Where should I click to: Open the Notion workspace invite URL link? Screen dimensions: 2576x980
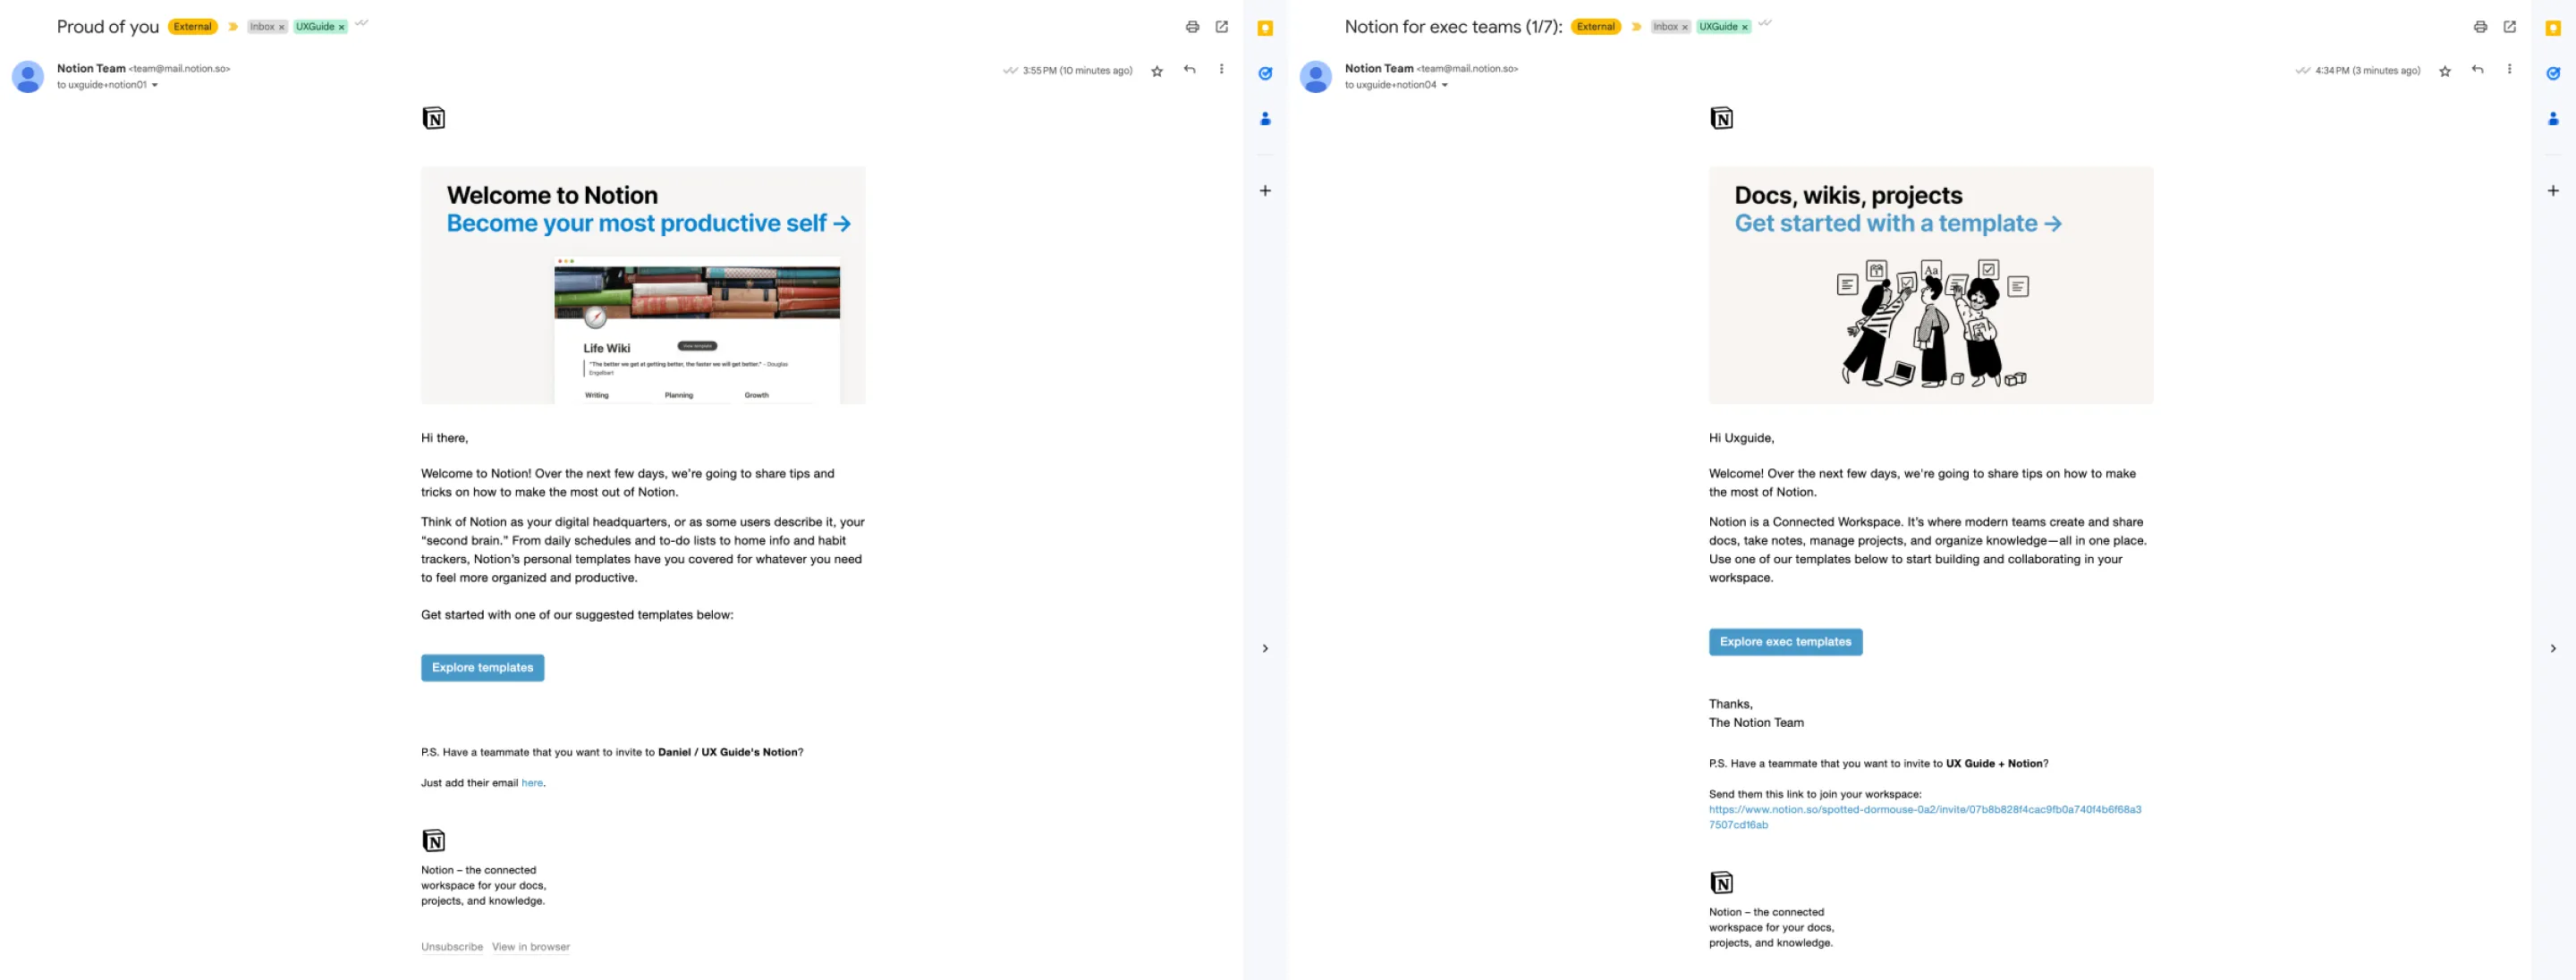[x=1925, y=818]
